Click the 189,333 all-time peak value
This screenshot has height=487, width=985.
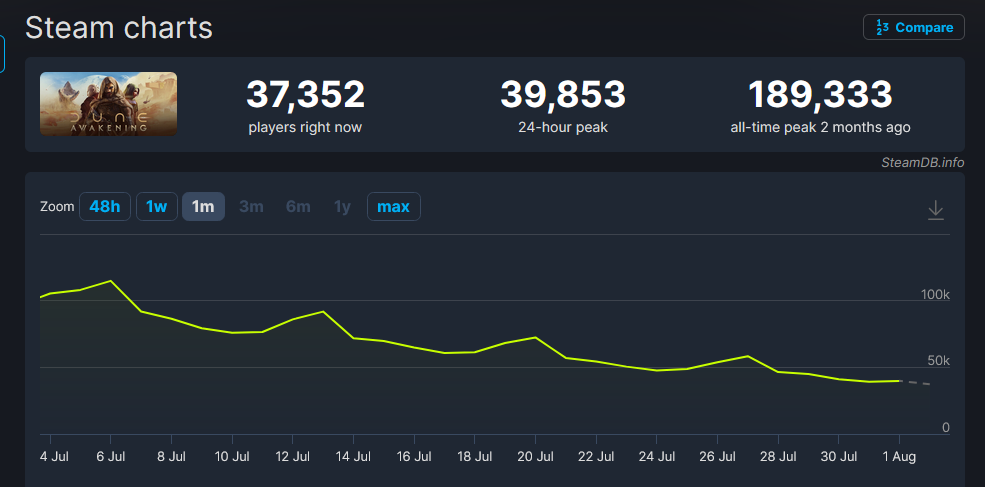coord(820,95)
